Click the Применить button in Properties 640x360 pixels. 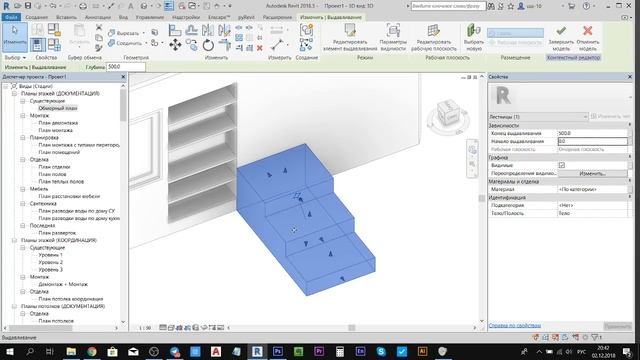618,326
